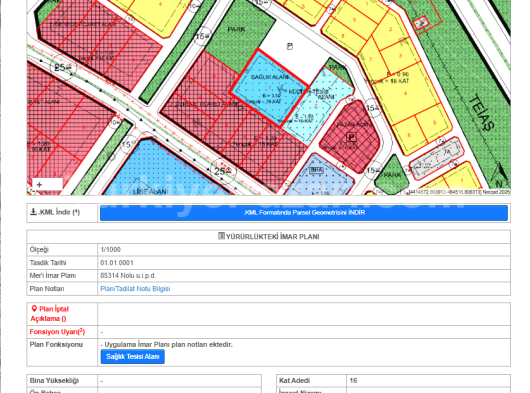Download parcel geometry in KML format
Screen dimensions: 530x393
(304, 213)
